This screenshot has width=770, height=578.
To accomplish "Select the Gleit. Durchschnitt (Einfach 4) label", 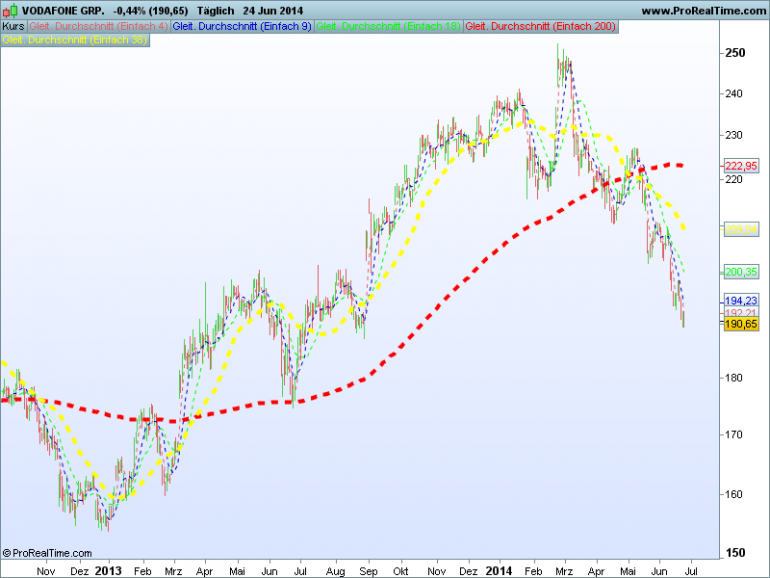I will (99, 27).
